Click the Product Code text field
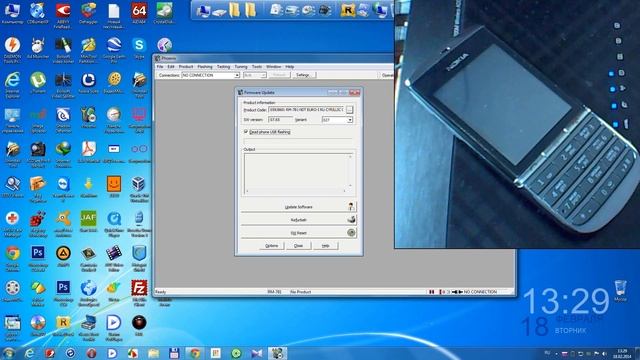 tap(306, 110)
